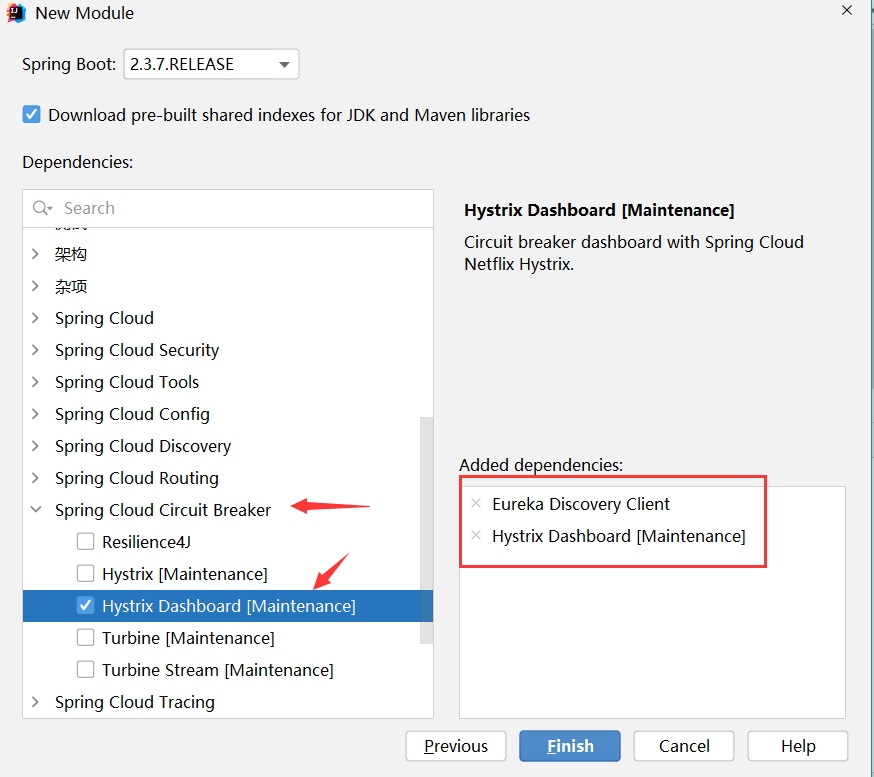Expand the Spring Cloud Routing category

pyautogui.click(x=35, y=478)
